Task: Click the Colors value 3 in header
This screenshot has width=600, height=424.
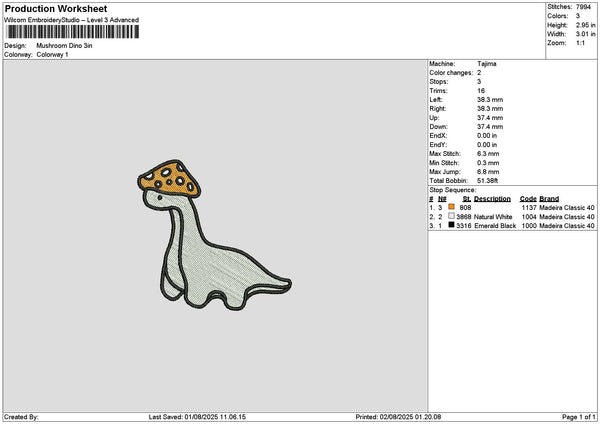Action: pos(578,16)
